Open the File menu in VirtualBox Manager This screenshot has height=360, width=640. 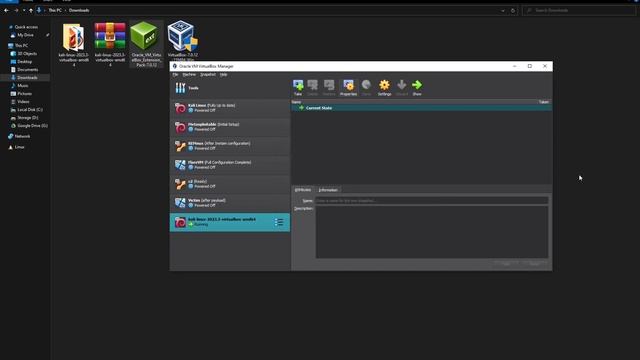click(x=175, y=75)
